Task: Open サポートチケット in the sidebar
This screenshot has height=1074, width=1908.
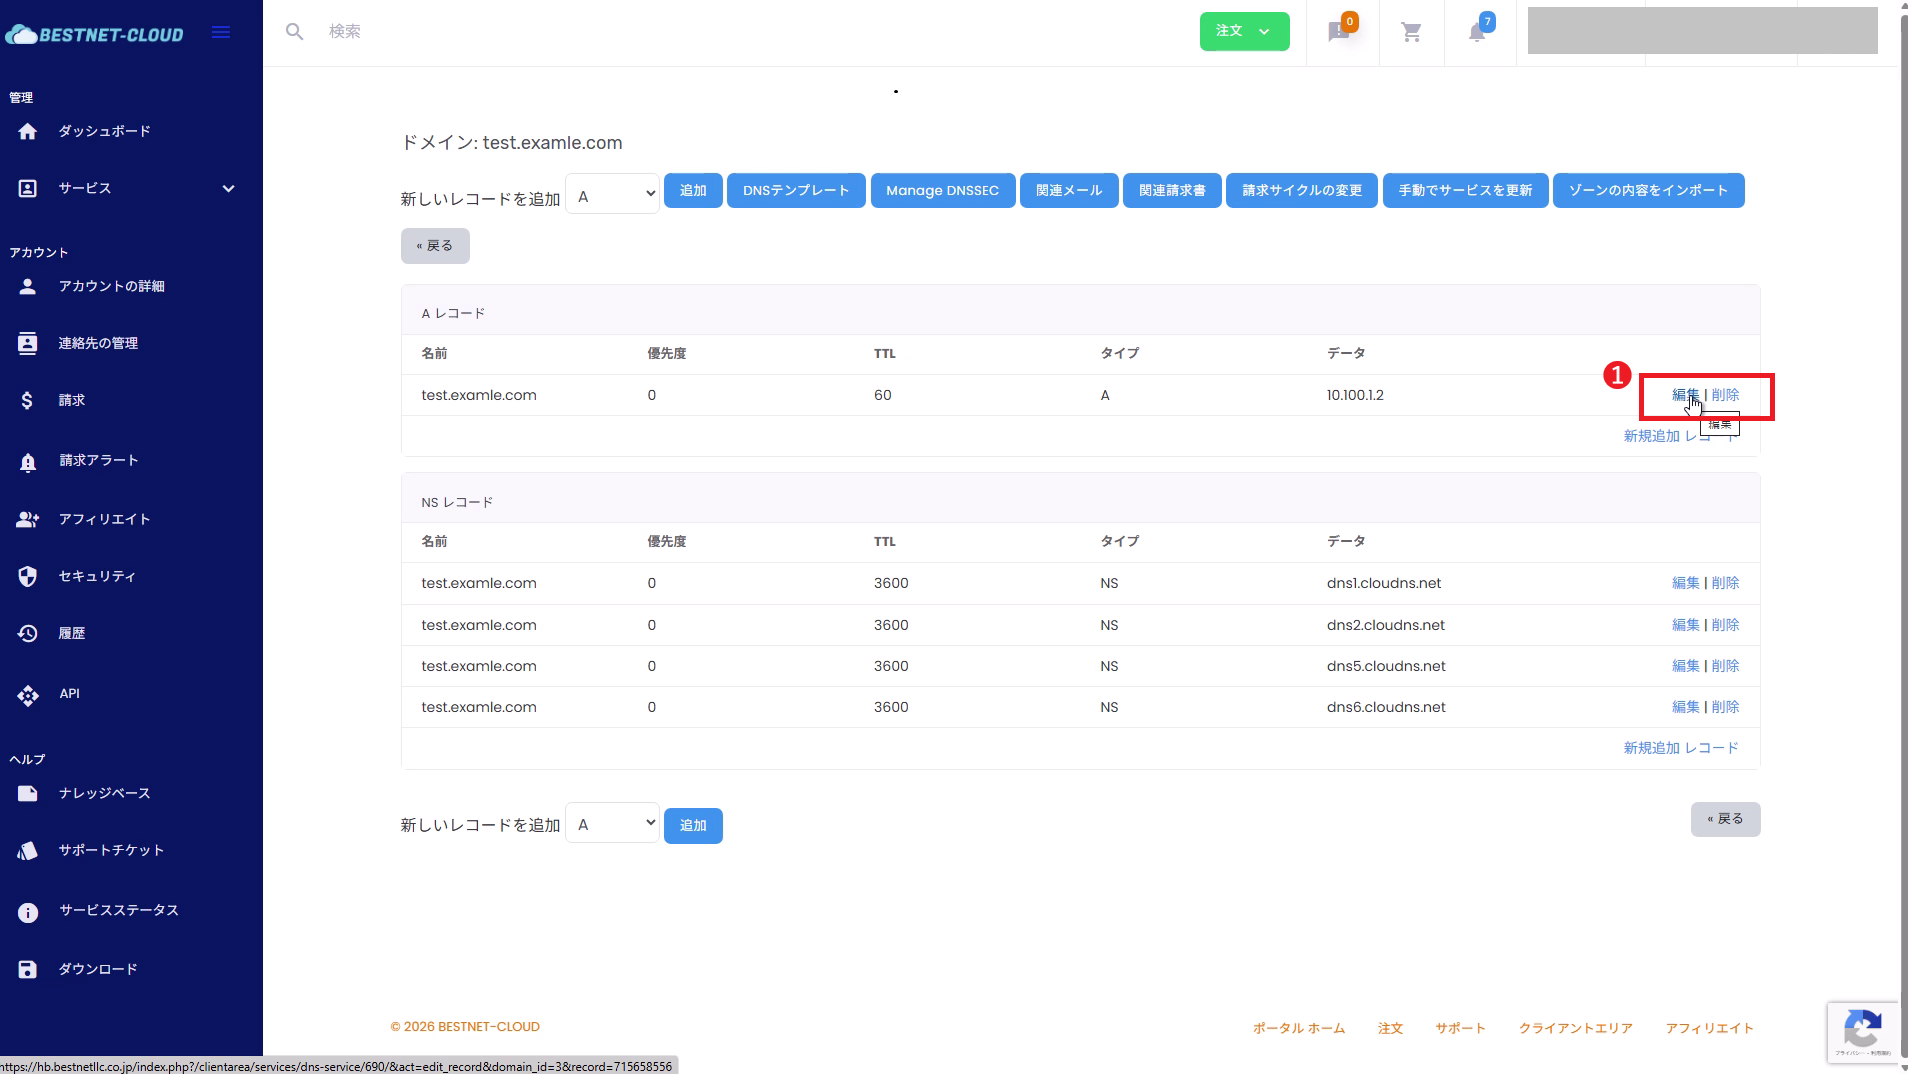Action: (x=109, y=850)
